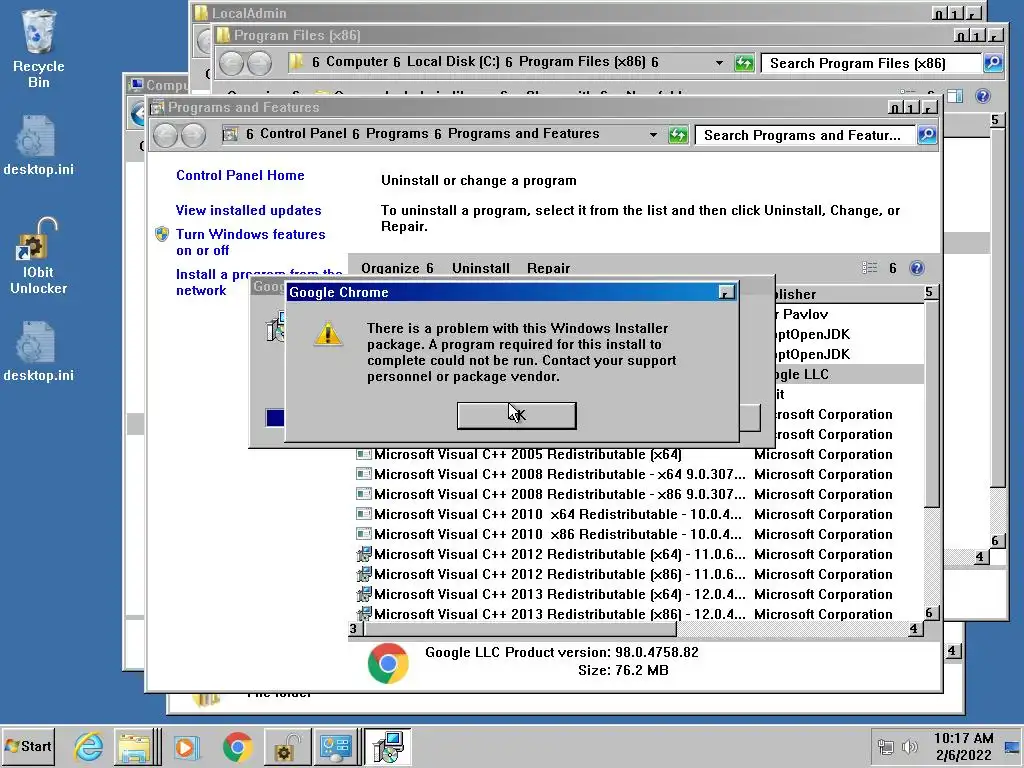Refresh the Programs and Features address bar
Image resolution: width=1024 pixels, height=768 pixels.
pos(678,135)
